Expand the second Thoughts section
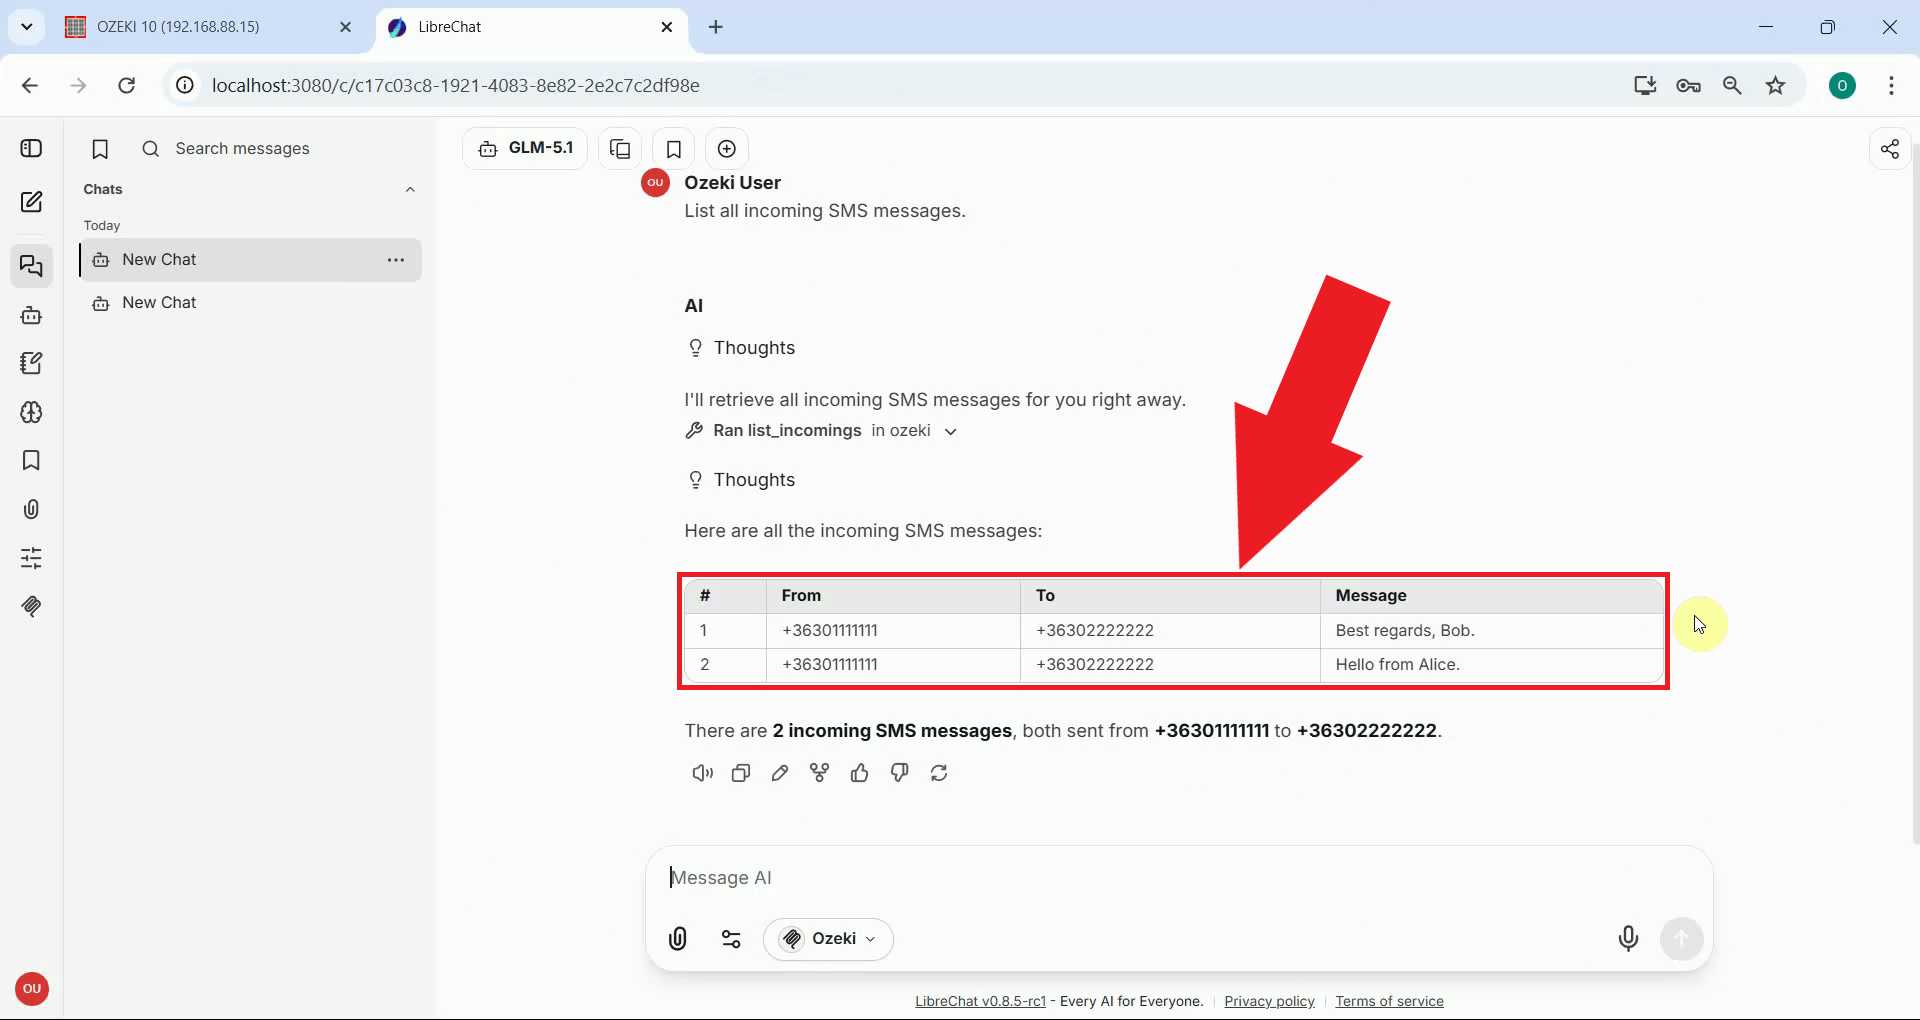 tap(741, 480)
